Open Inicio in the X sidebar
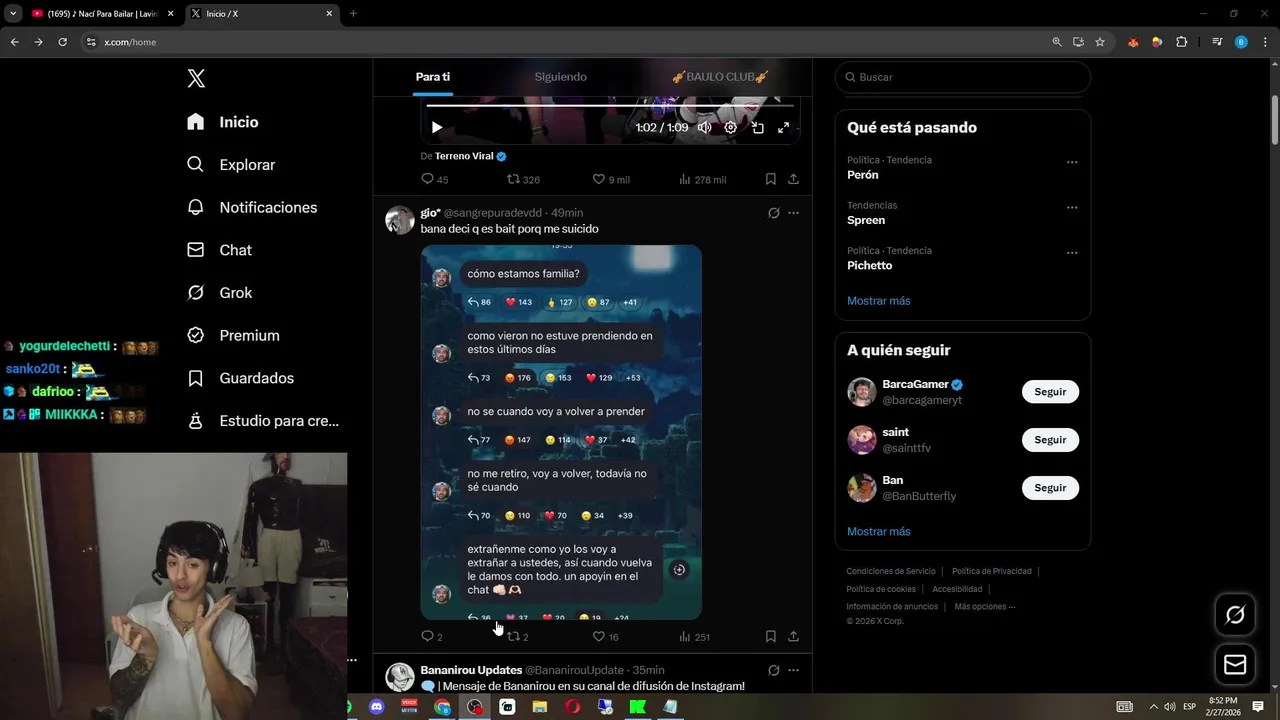This screenshot has width=1280, height=720. pyautogui.click(x=223, y=122)
